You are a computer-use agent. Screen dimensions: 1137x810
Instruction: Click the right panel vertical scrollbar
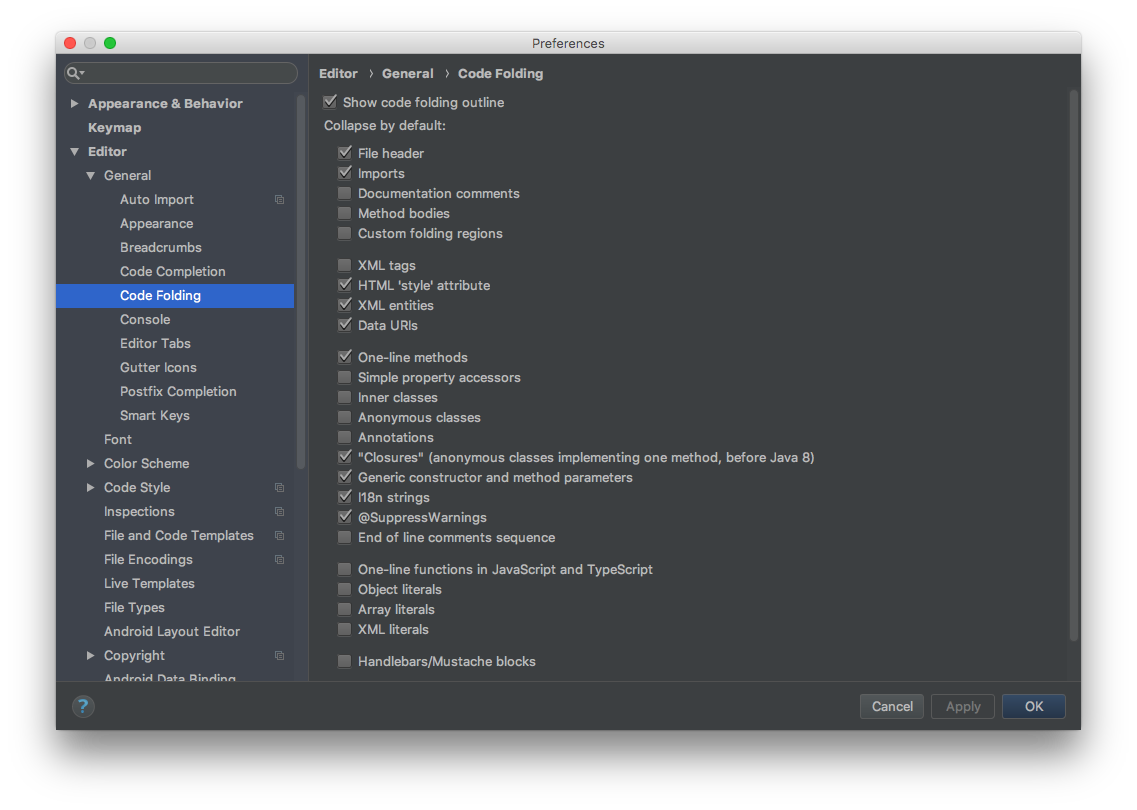coord(1074,360)
